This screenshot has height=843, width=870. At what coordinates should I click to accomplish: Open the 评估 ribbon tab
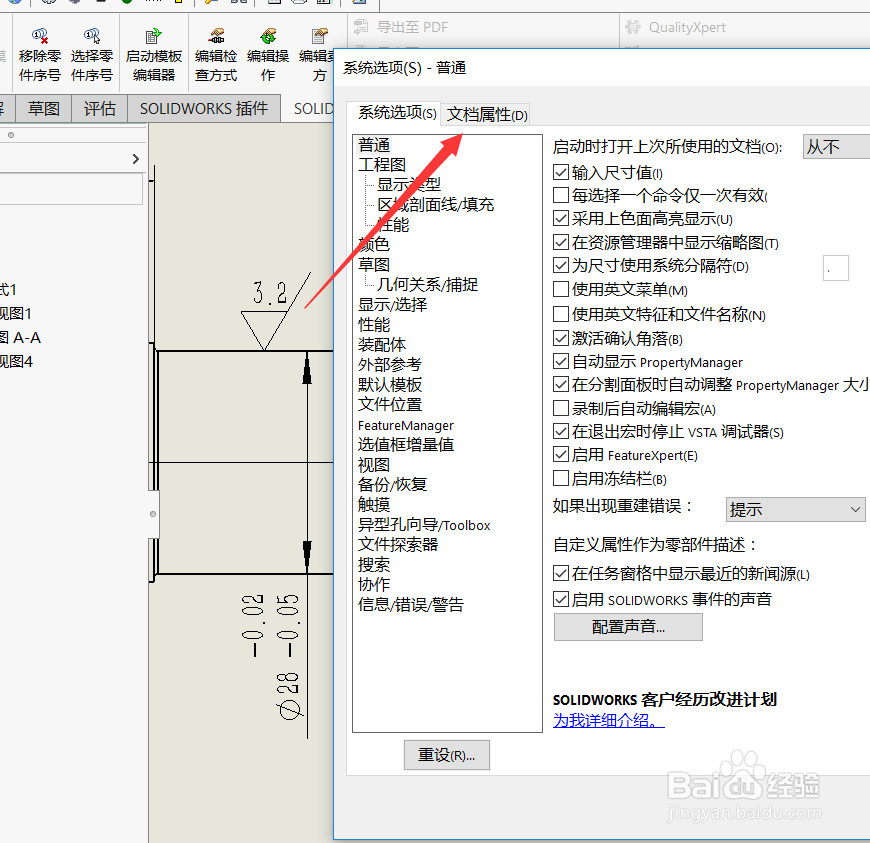coord(100,108)
